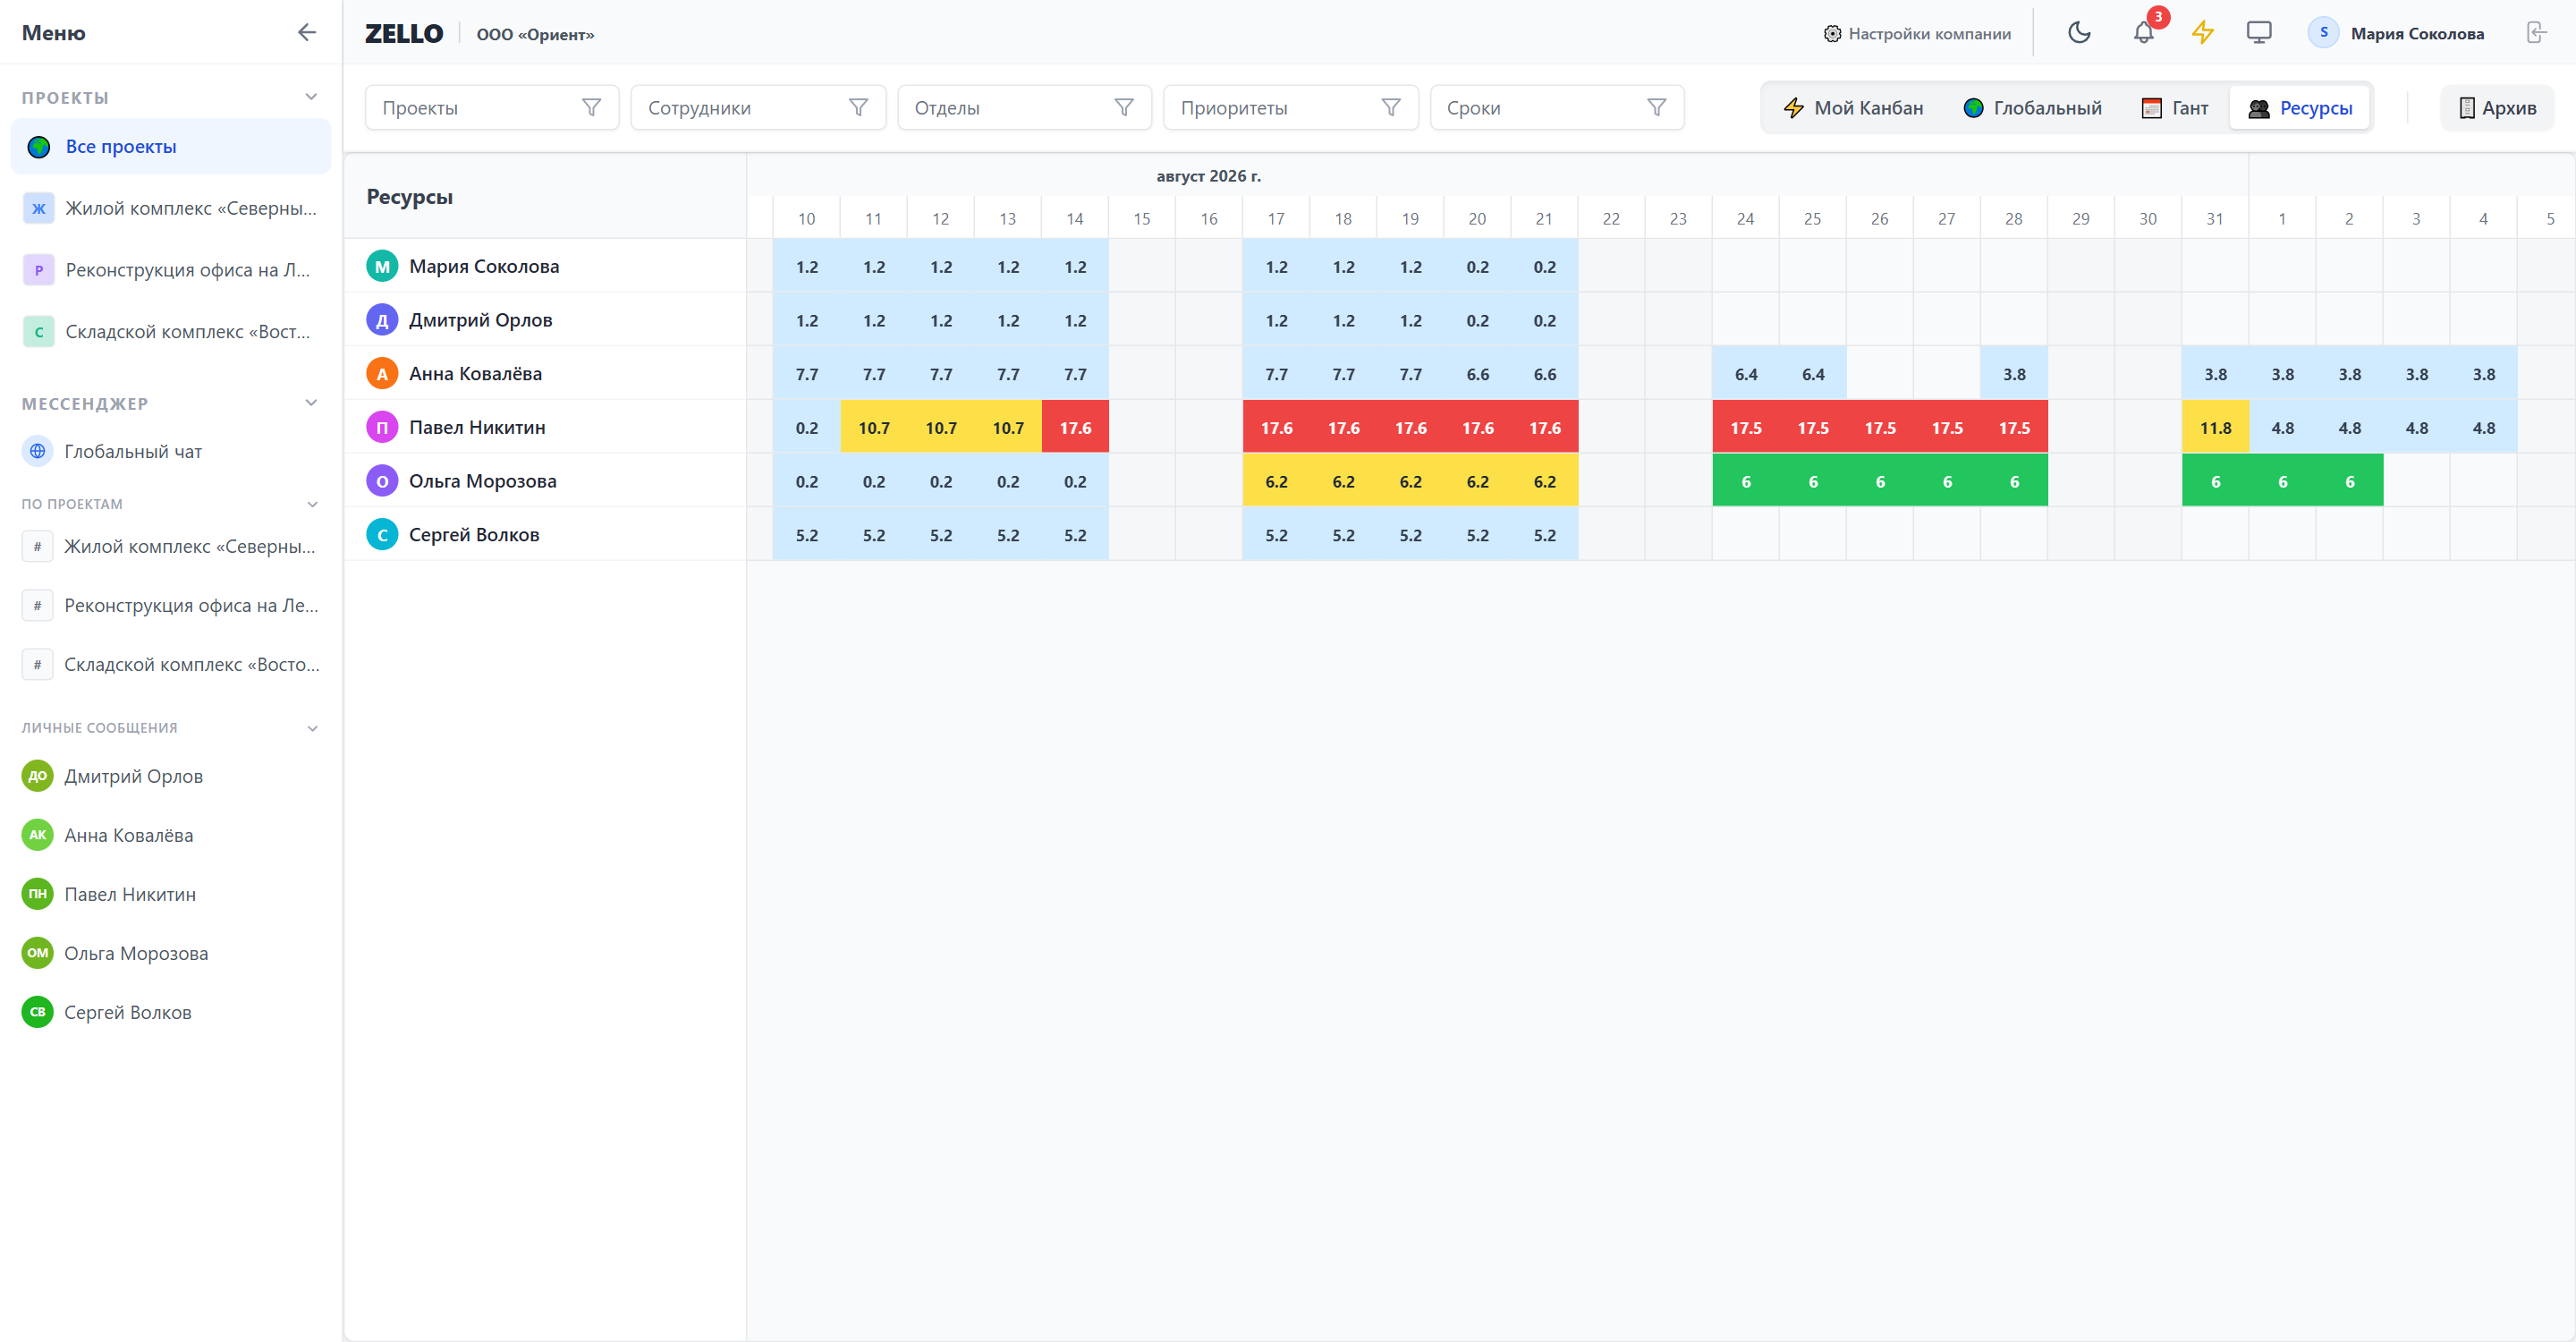
Task: Switch to My Kanban tab
Action: (1853, 108)
